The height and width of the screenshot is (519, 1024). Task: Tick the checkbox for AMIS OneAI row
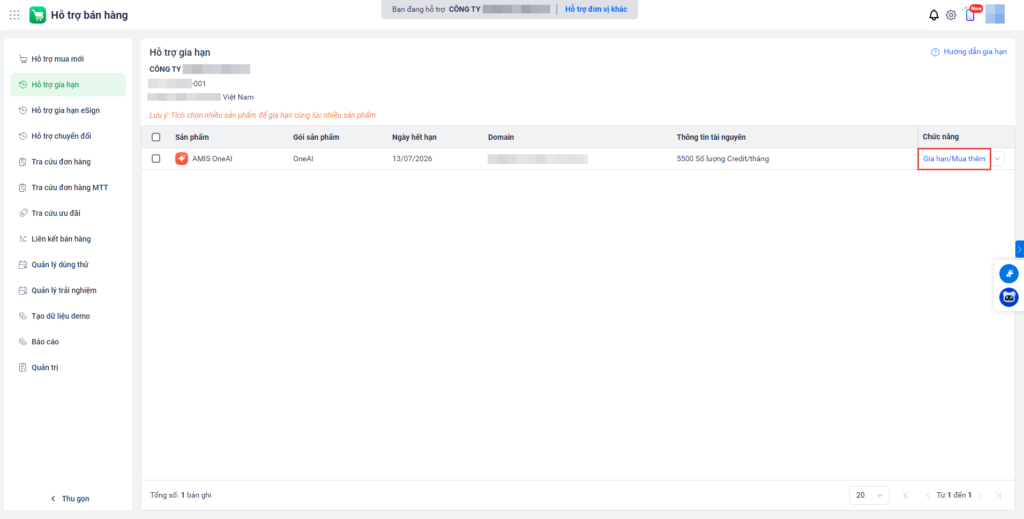155,158
